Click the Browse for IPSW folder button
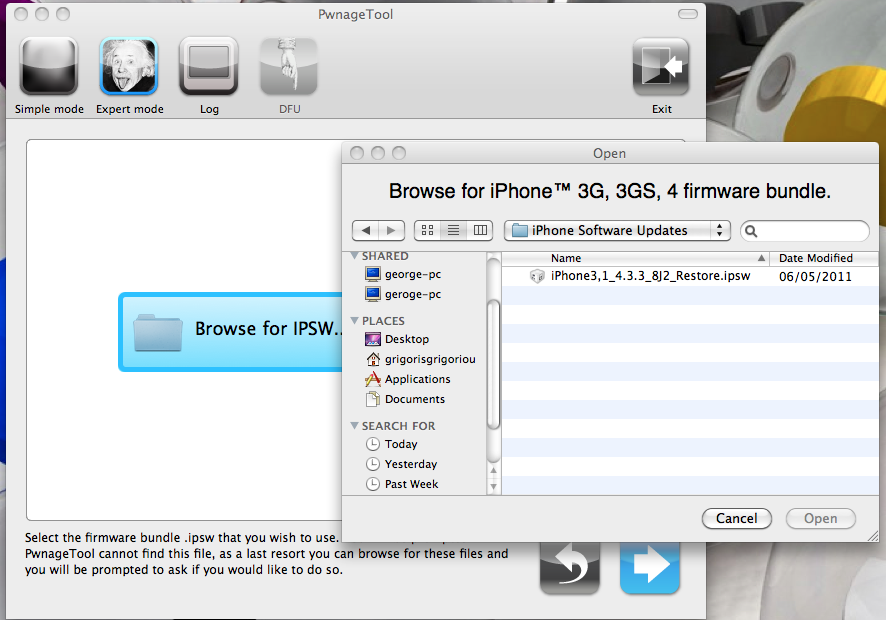Viewport: 886px width, 620px height. tap(231, 332)
